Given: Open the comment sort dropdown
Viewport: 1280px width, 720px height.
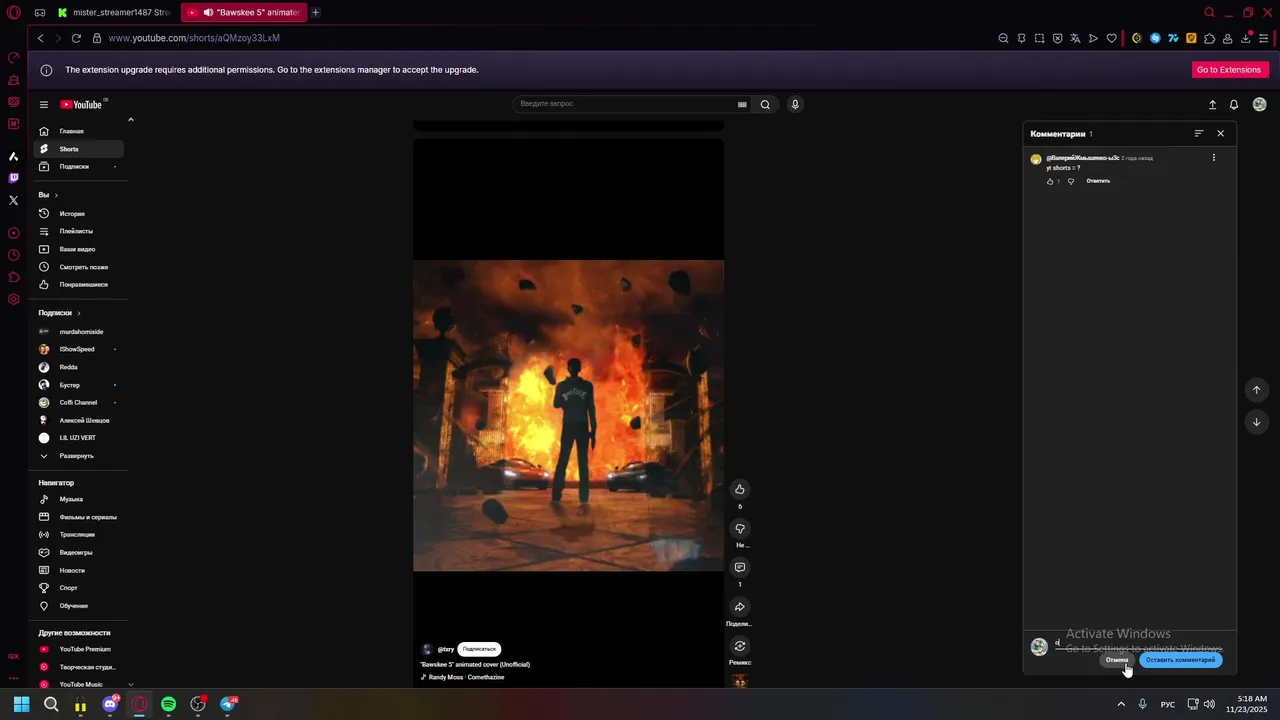Looking at the screenshot, I should 1199,133.
